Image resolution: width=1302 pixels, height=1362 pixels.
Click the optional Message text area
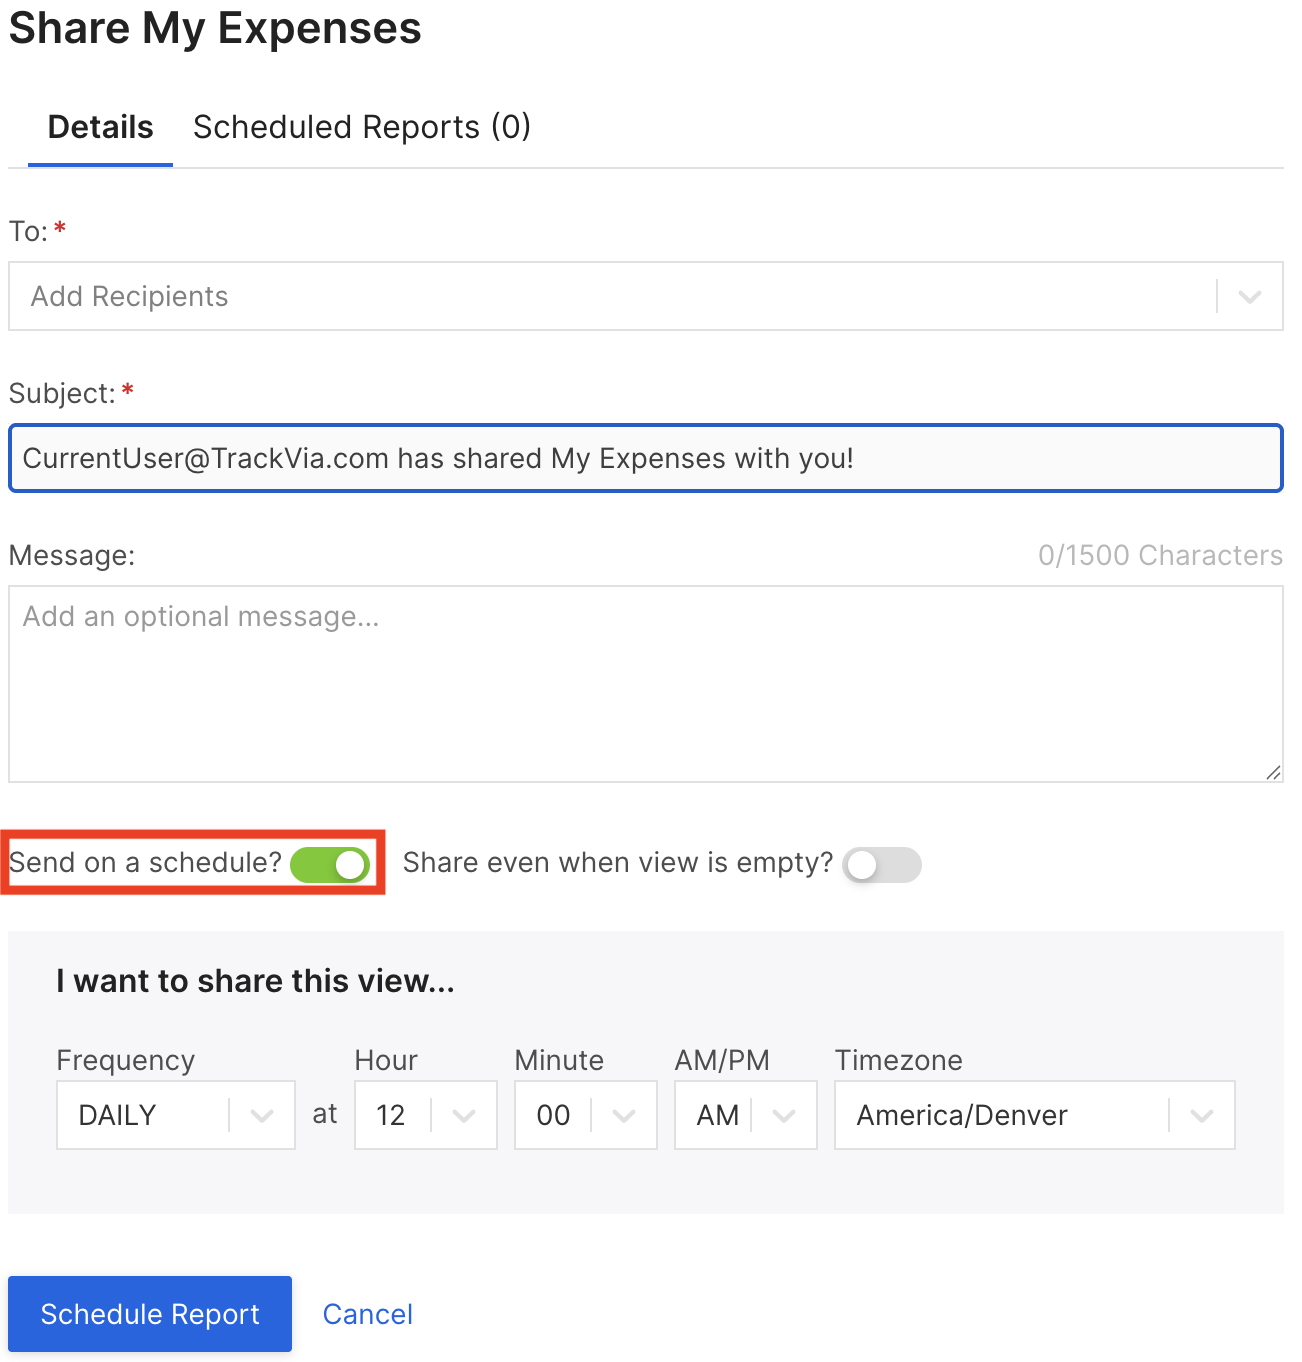click(646, 684)
